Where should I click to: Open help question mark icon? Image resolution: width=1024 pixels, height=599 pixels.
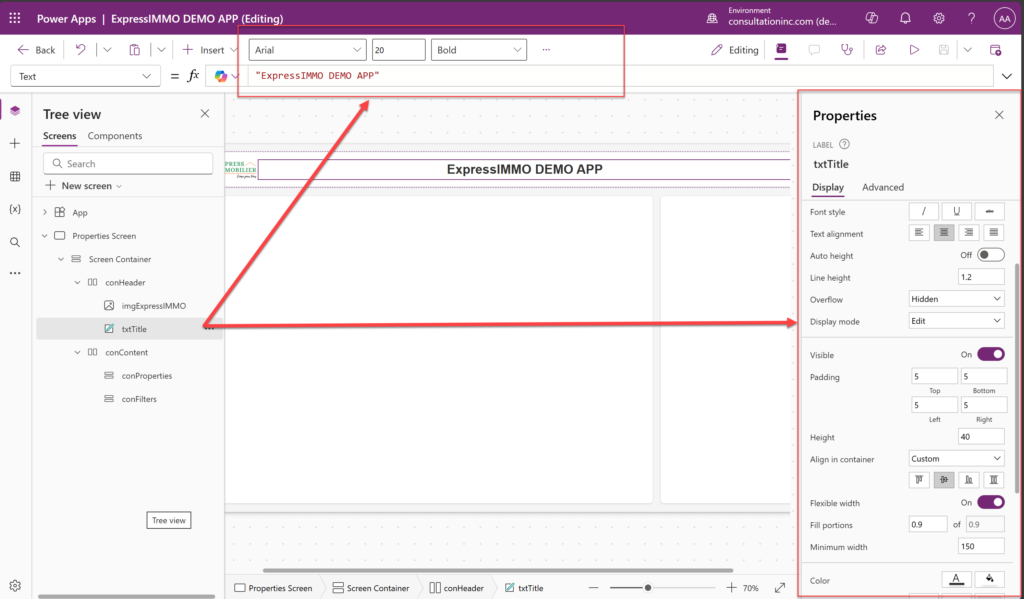click(971, 18)
